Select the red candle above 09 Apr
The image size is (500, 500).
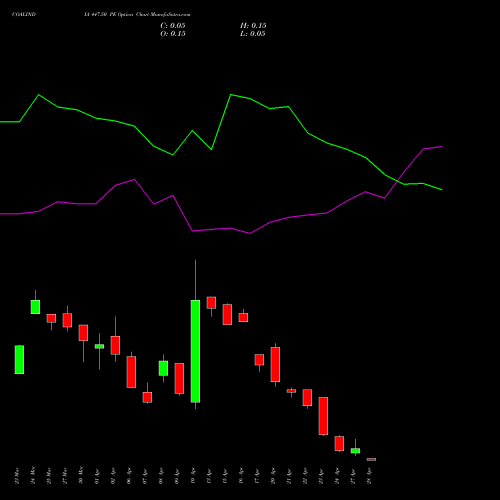[x=179, y=379]
